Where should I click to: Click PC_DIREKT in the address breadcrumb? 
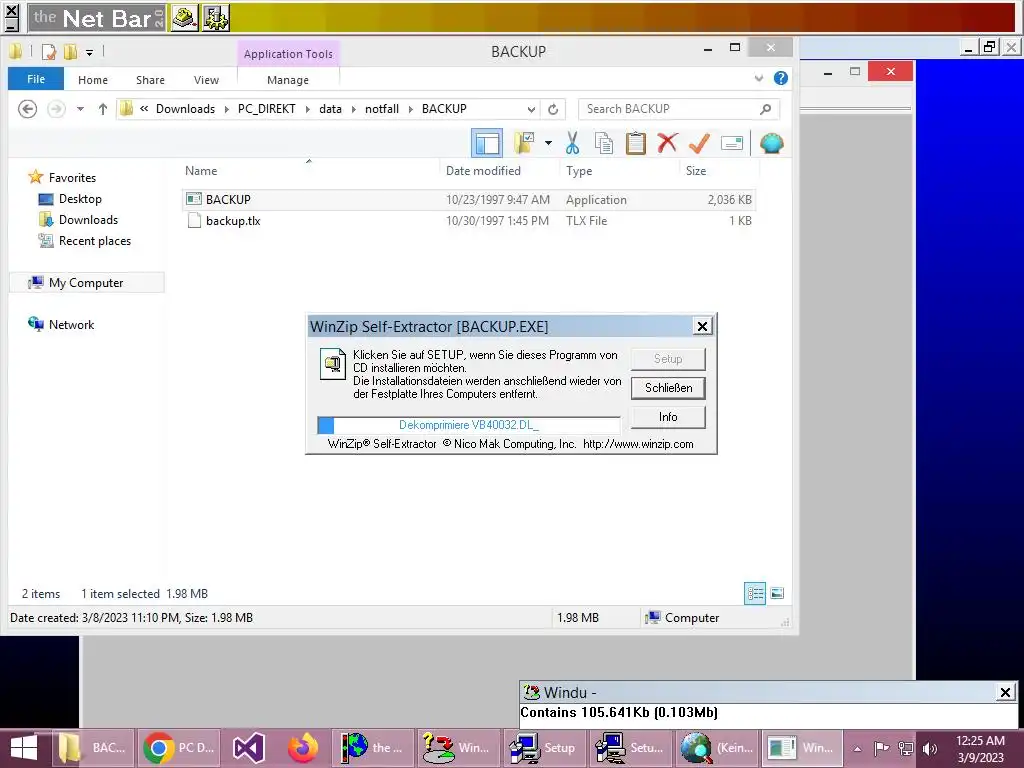pyautogui.click(x=266, y=109)
